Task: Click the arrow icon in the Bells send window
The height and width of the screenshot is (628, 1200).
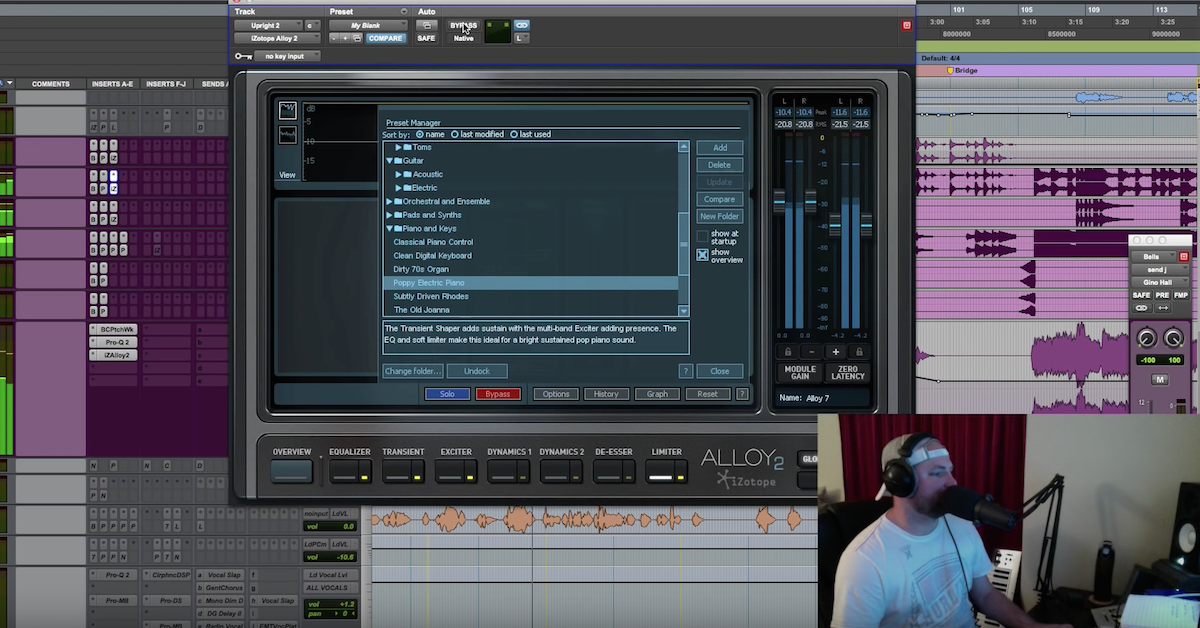Action: pos(1164,309)
